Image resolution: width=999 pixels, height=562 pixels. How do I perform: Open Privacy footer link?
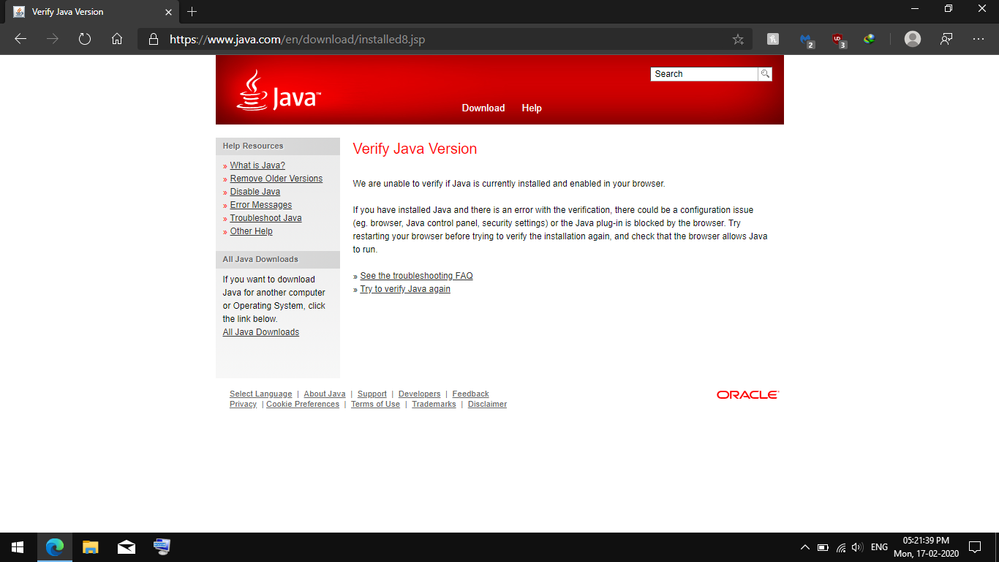point(243,404)
